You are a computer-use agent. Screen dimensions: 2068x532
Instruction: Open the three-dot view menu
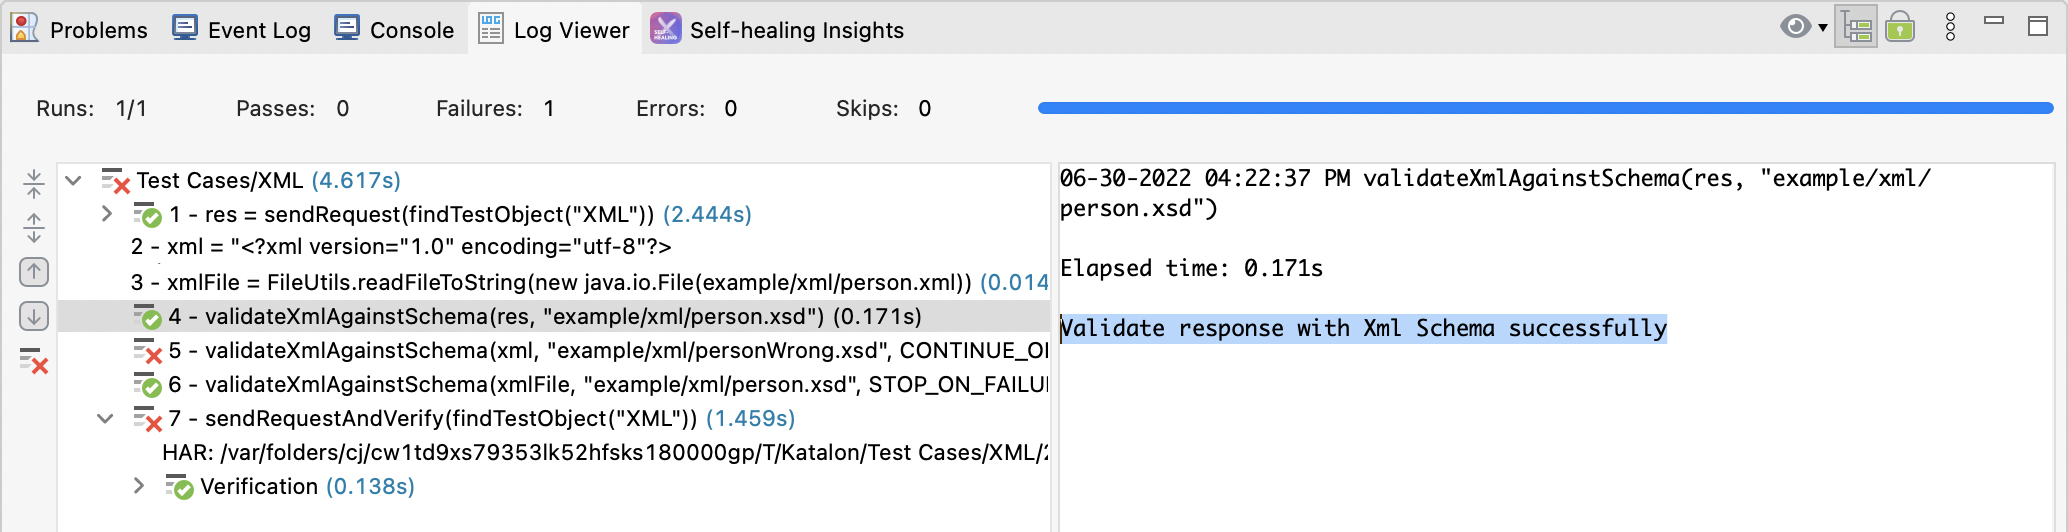coord(1950,27)
